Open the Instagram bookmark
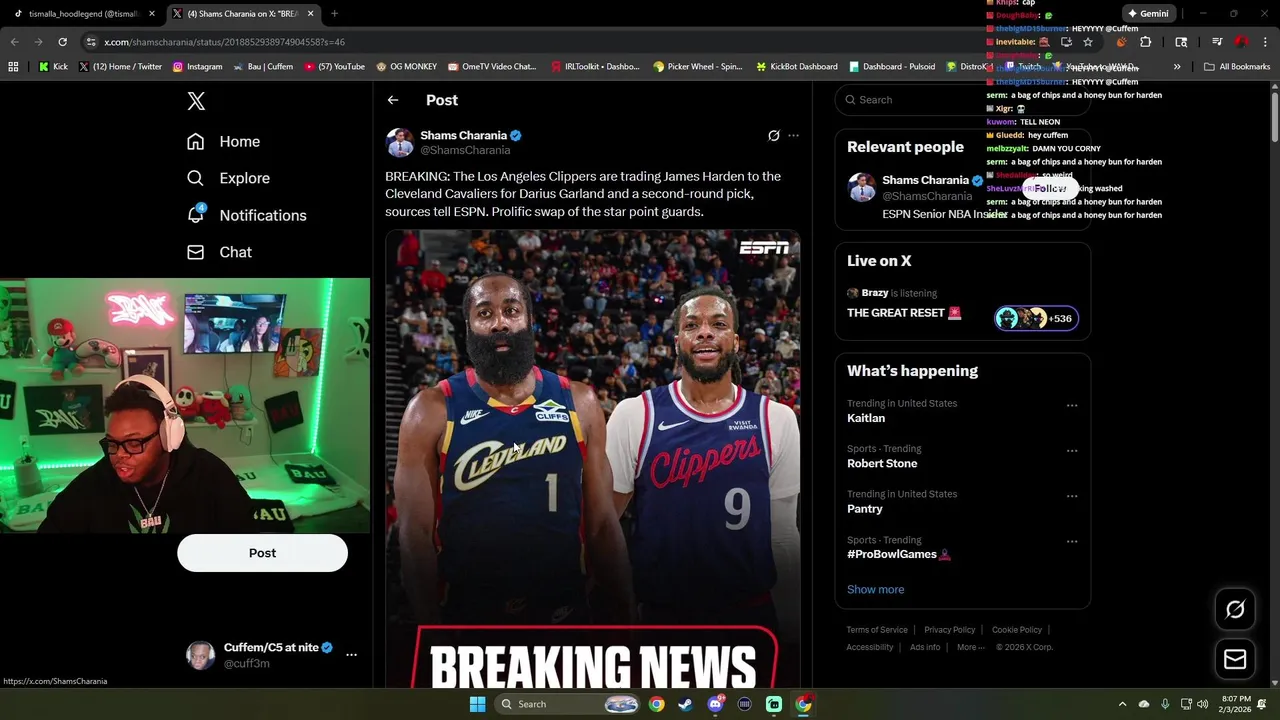 (197, 67)
